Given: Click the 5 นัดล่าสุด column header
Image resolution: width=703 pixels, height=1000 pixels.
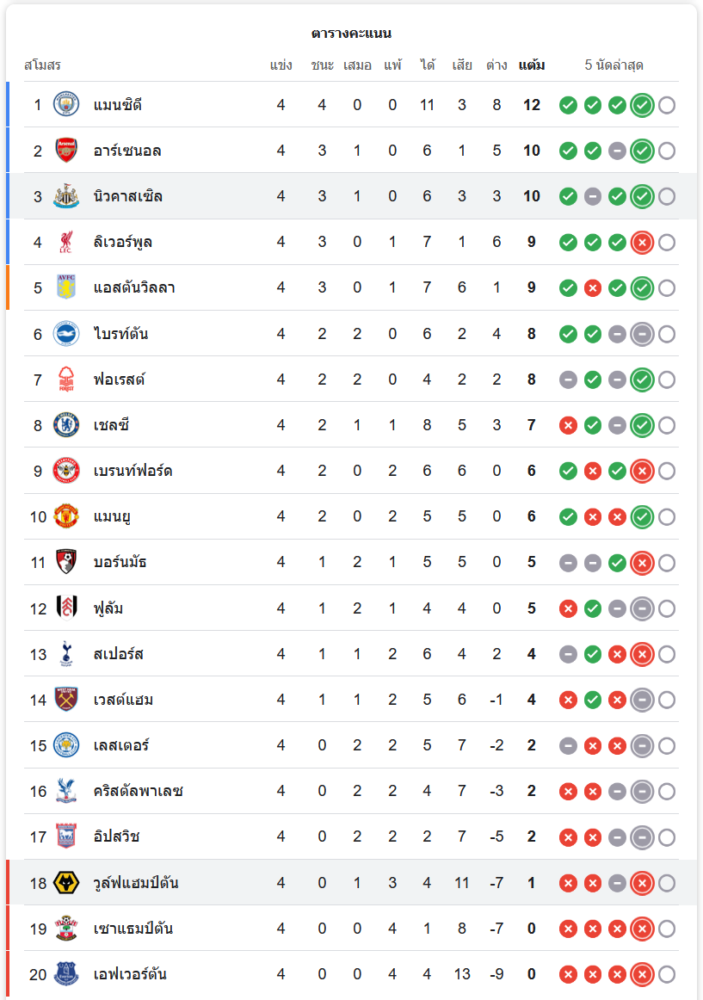Looking at the screenshot, I should point(614,66).
